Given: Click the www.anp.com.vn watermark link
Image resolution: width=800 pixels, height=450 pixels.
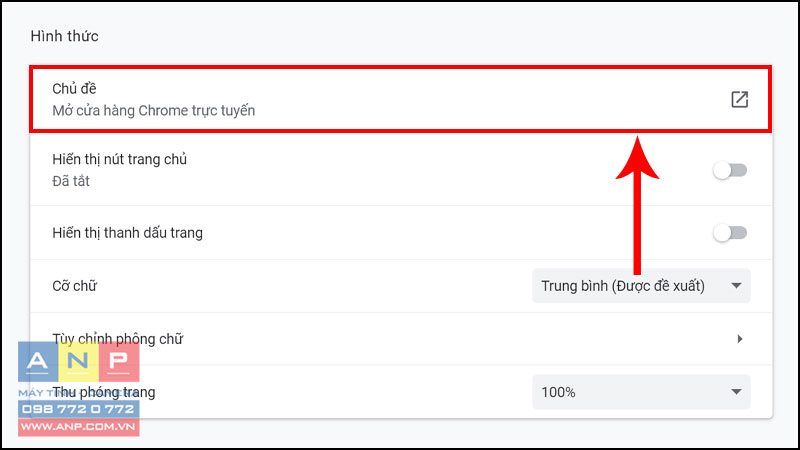Looking at the screenshot, I should 79,427.
